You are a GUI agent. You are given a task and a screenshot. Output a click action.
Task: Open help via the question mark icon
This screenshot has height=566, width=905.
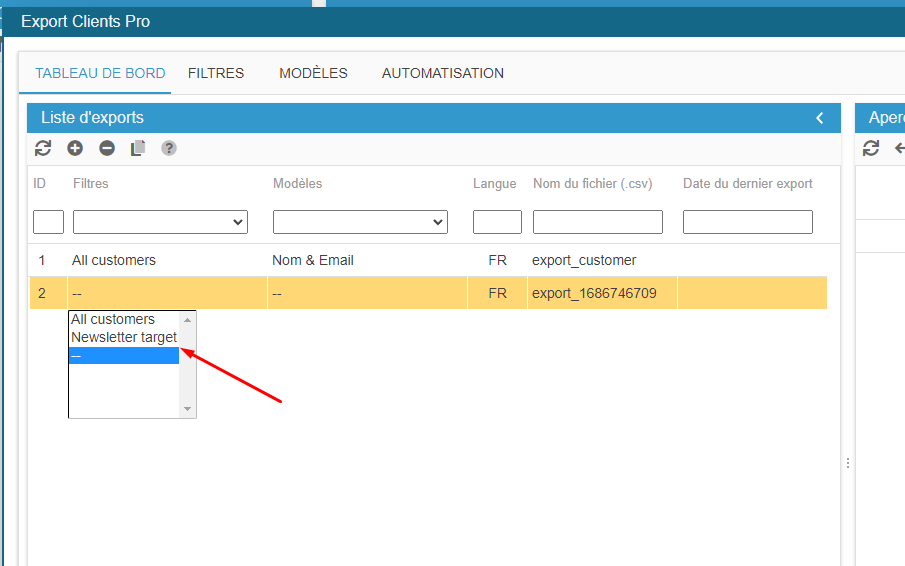point(169,148)
